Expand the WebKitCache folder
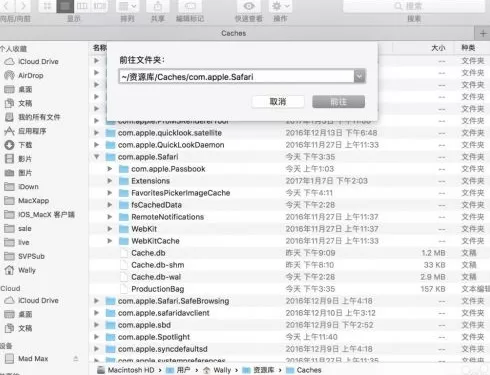This screenshot has height=375, width=490. coord(110,241)
